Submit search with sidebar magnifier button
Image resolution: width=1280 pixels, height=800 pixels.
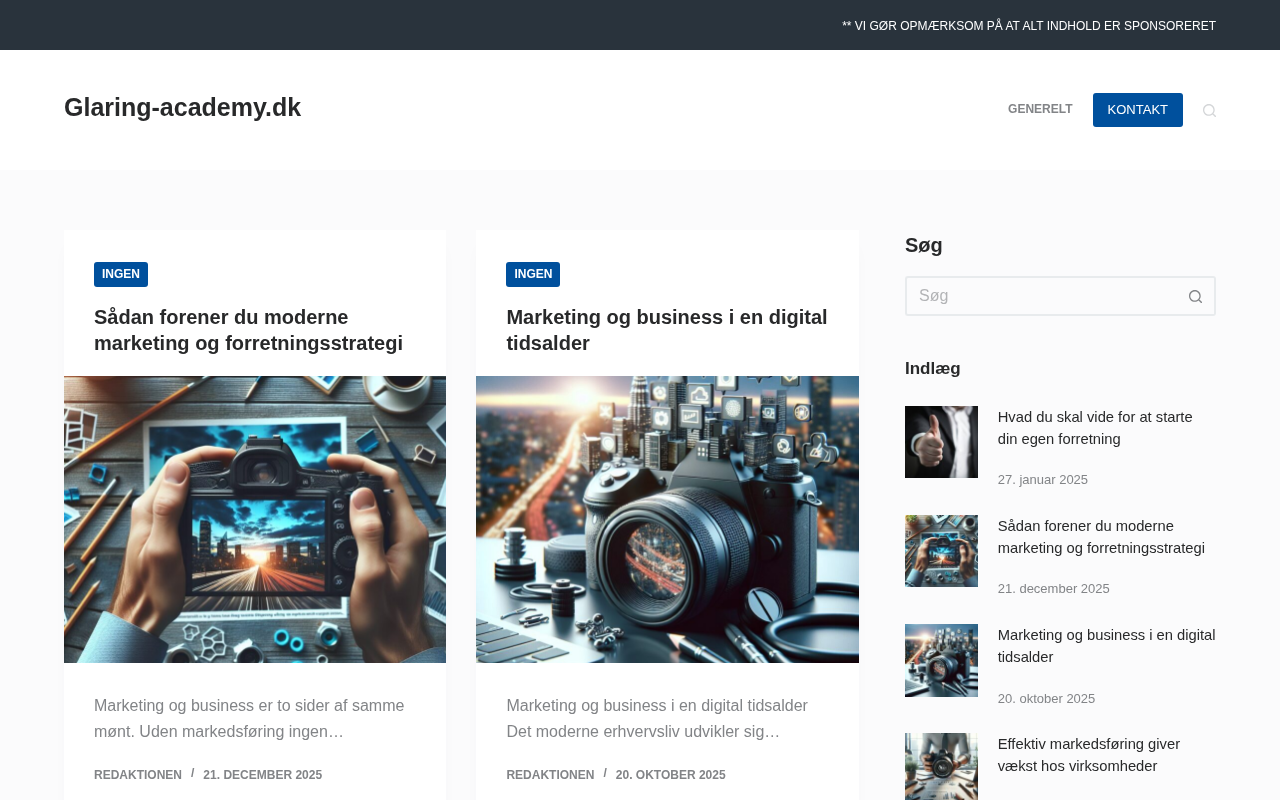(1195, 296)
